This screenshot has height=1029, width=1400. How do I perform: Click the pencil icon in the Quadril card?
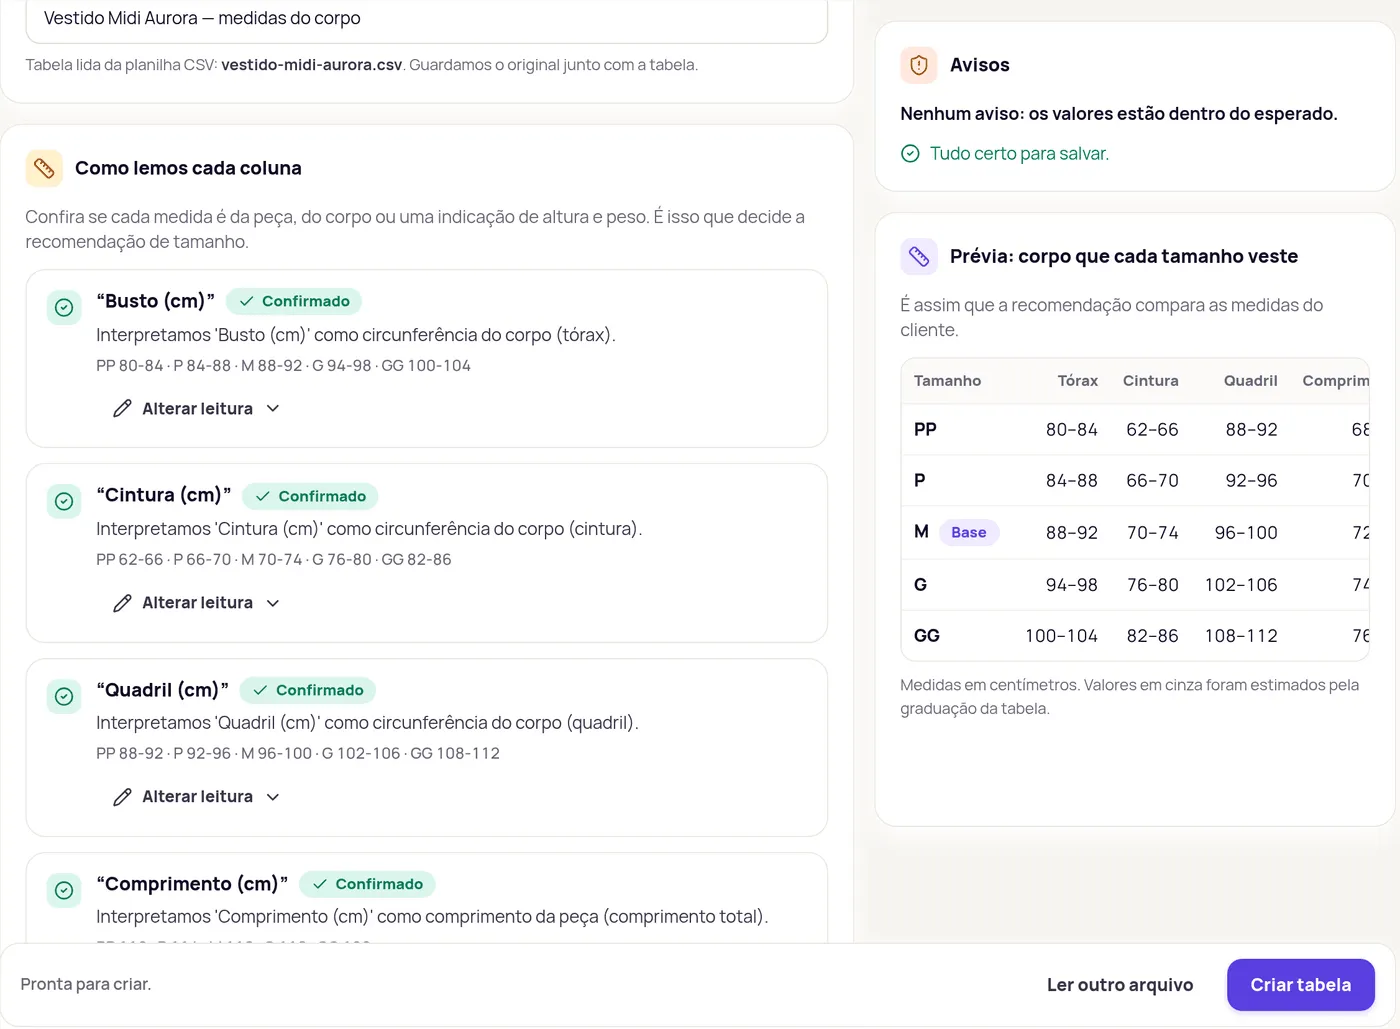click(x=122, y=797)
